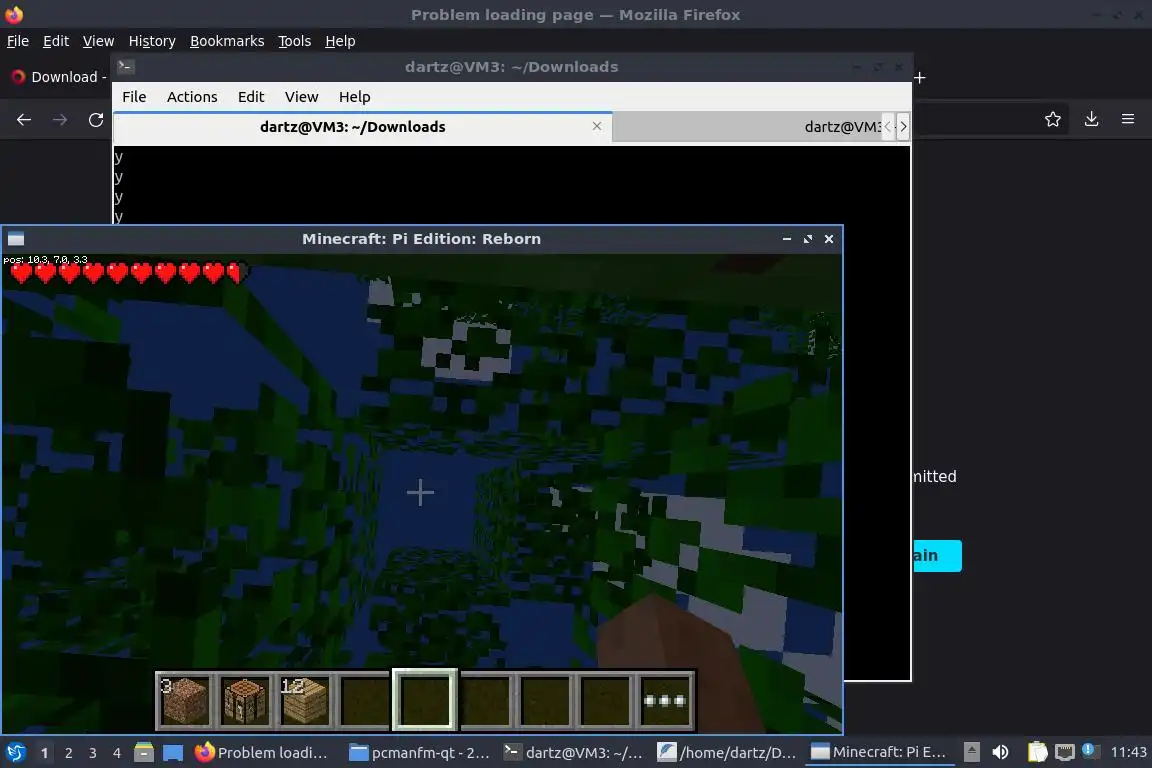Screen dimensions: 1152x768
Task: Open the volume control tray icon
Action: click(x=1000, y=752)
